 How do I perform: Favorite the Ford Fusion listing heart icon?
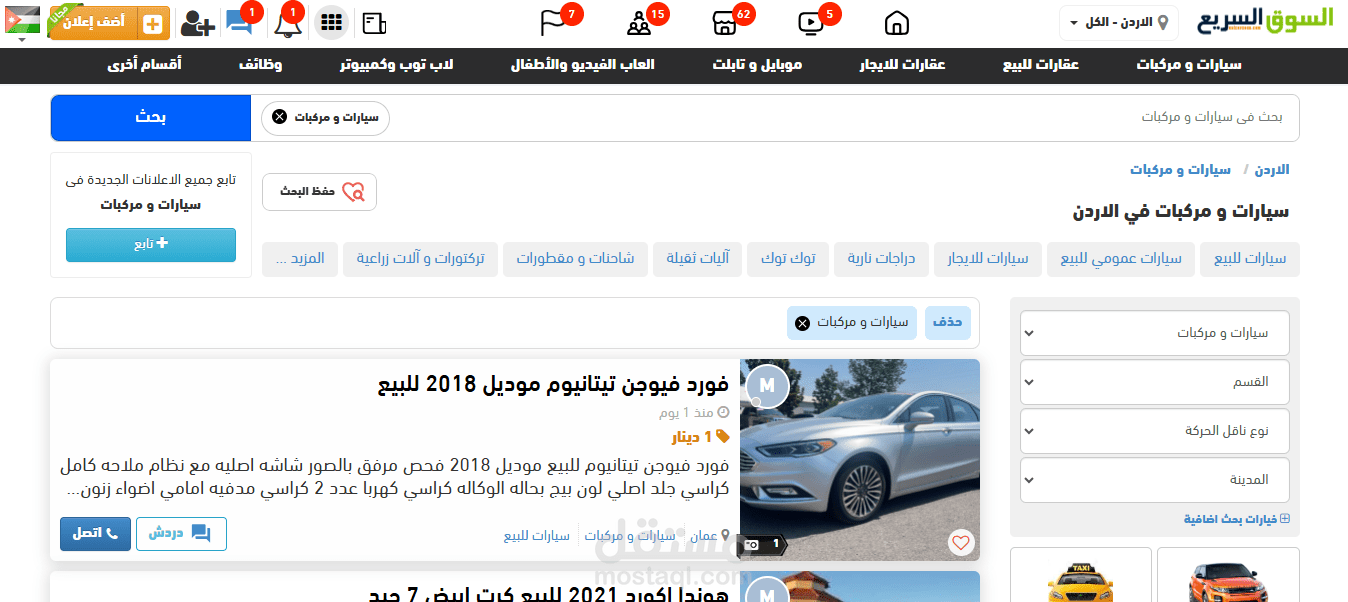[x=961, y=543]
